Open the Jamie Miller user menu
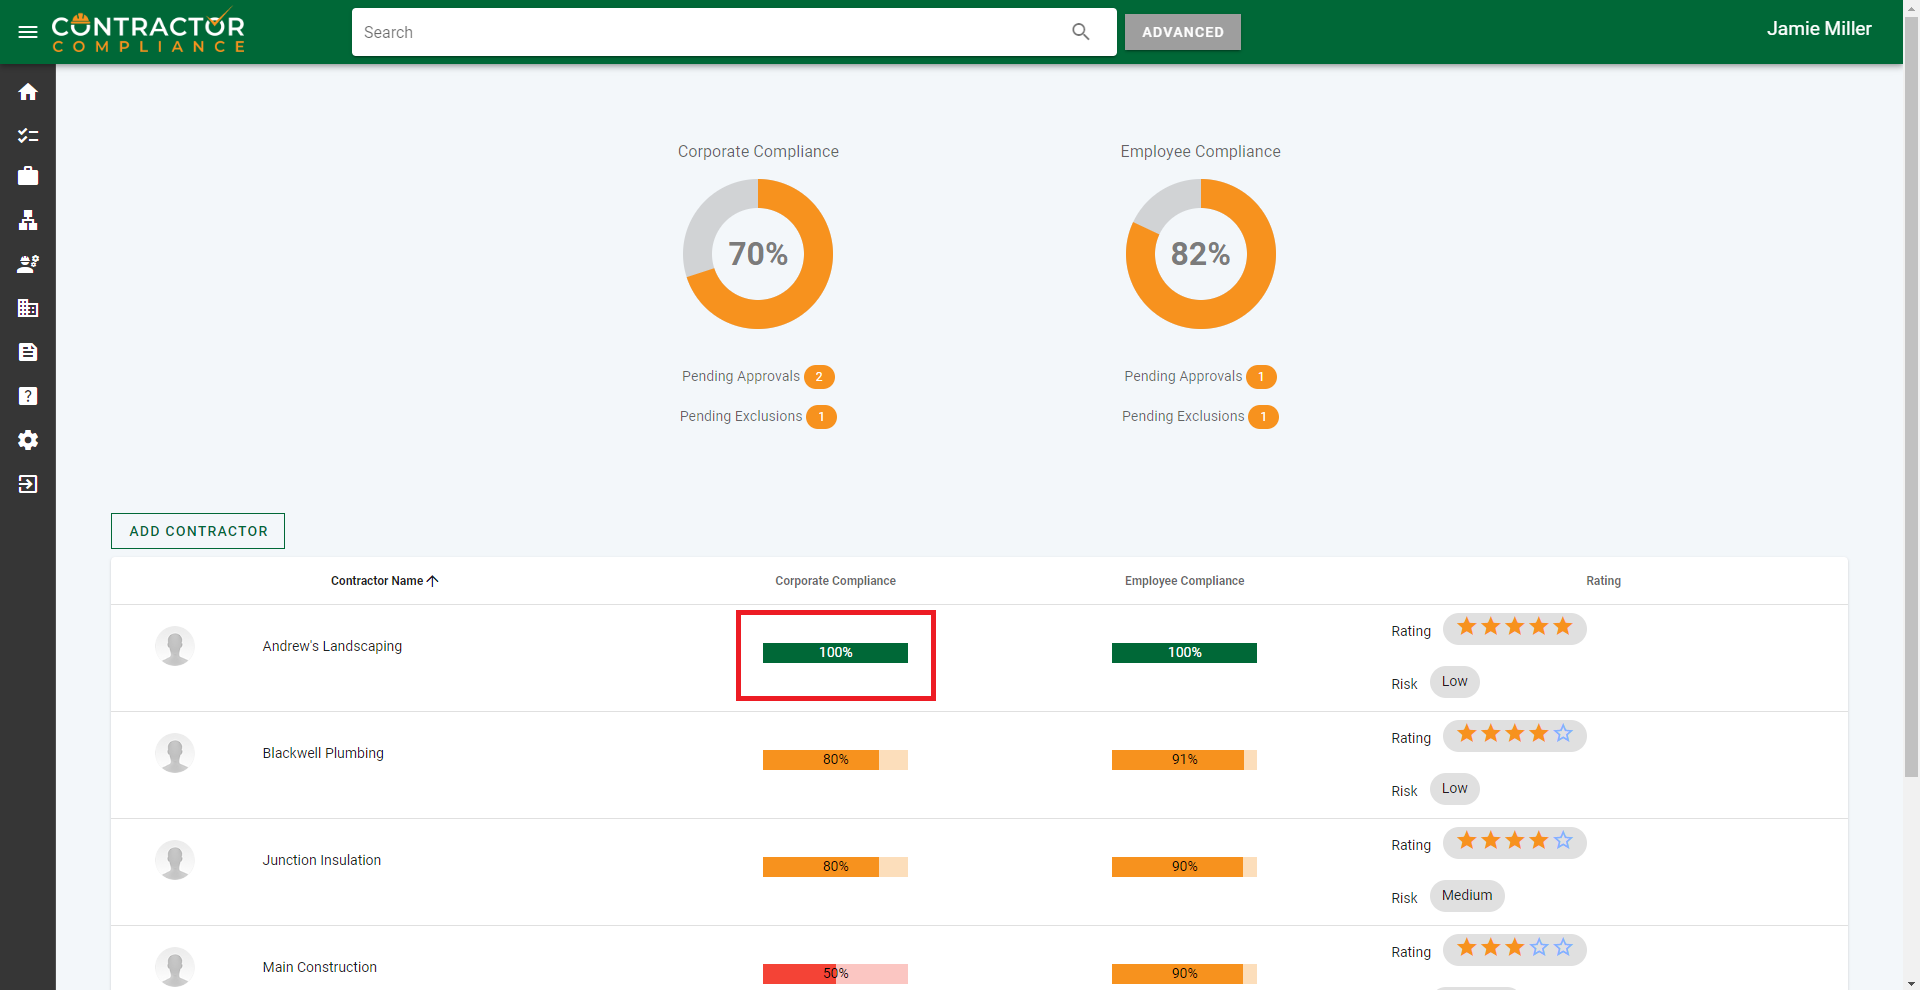 (x=1818, y=29)
